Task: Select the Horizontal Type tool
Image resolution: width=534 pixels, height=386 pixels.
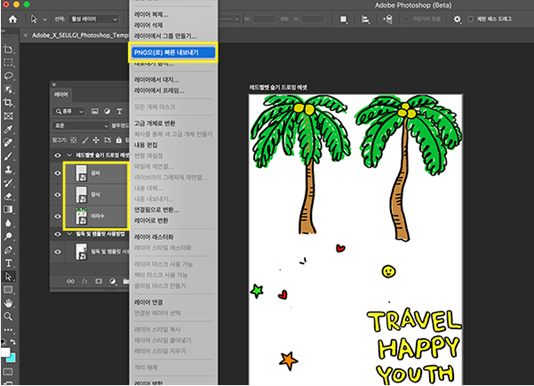Action: (9, 263)
